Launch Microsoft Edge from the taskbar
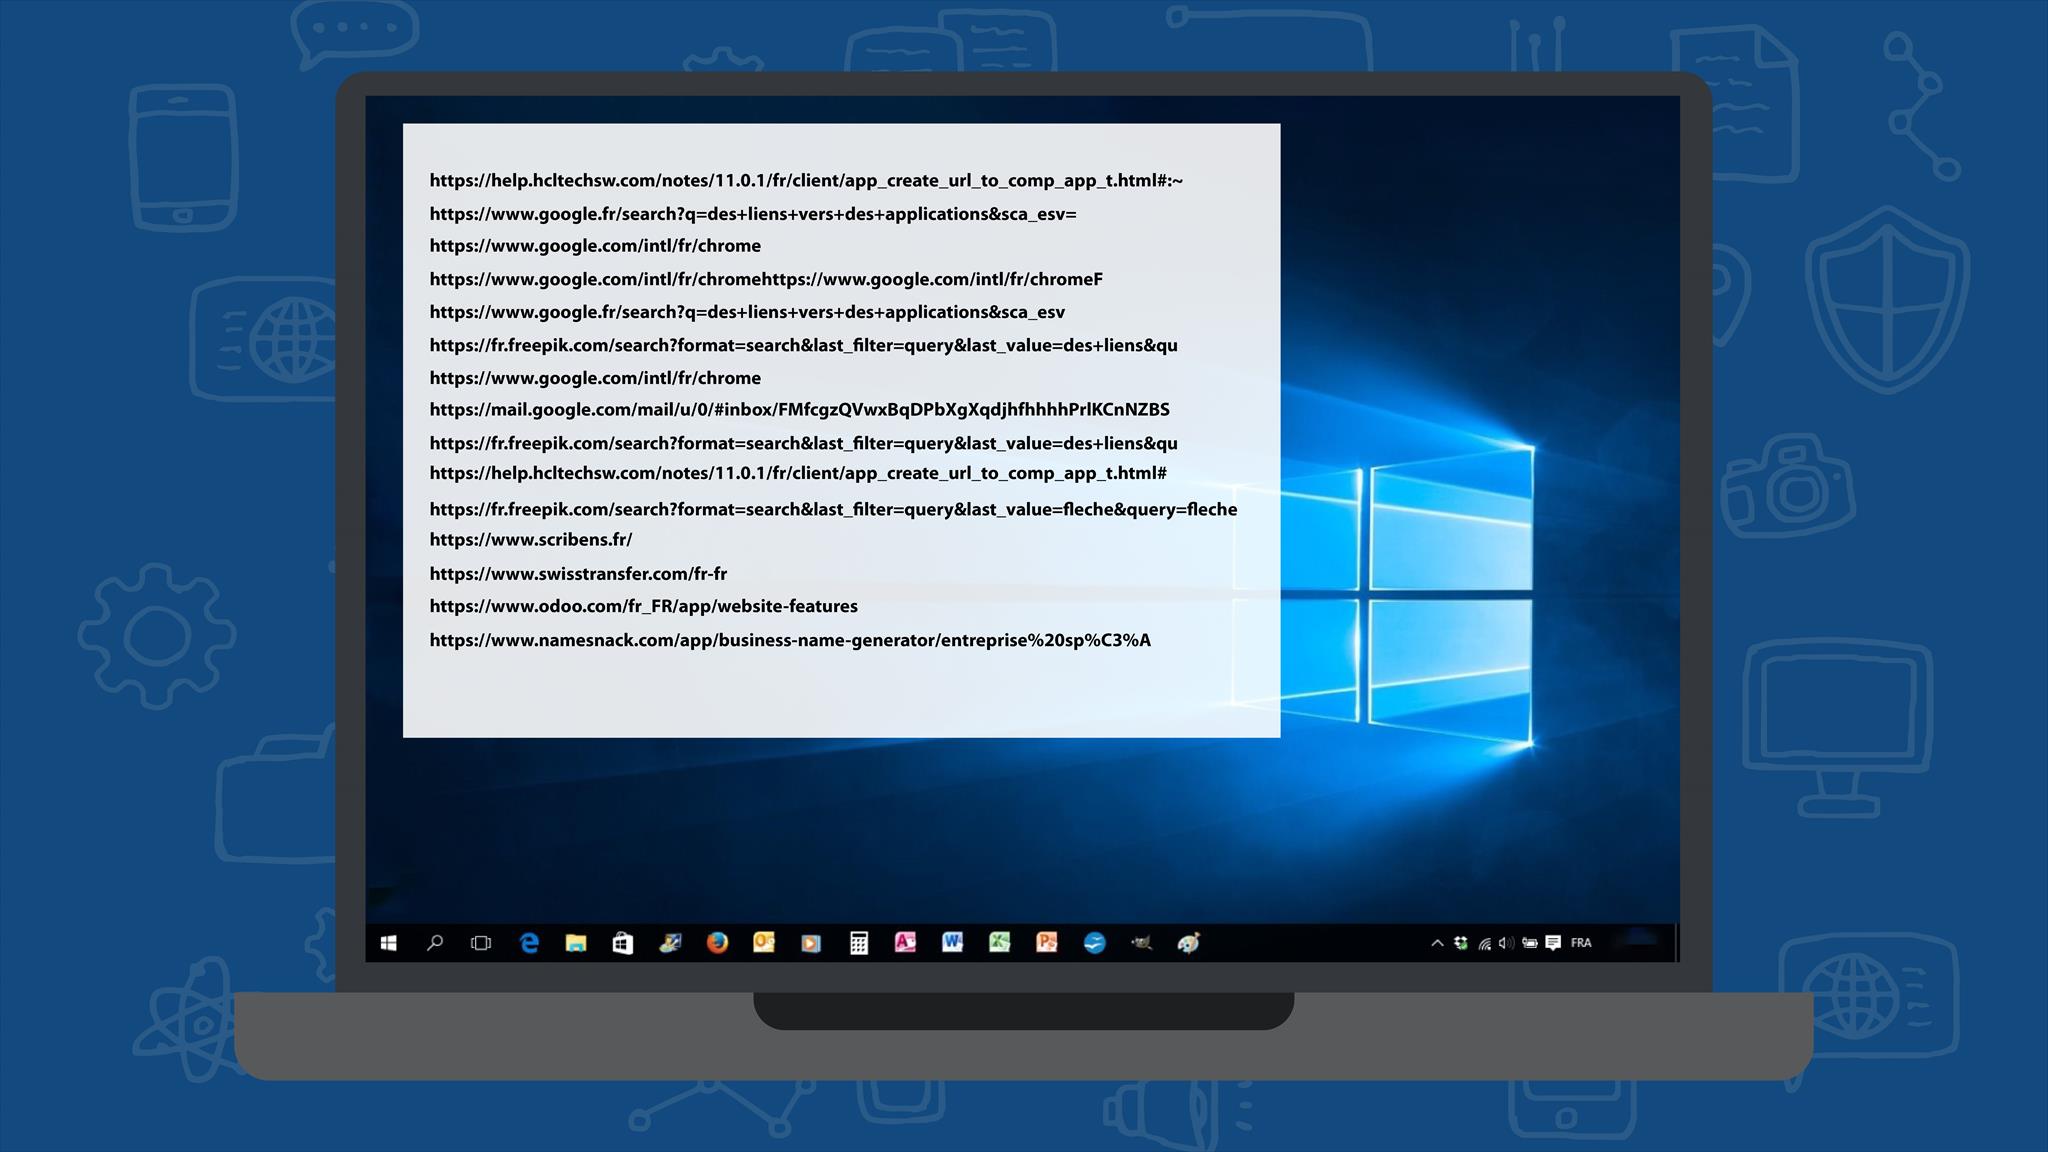This screenshot has width=2048, height=1152. (529, 943)
